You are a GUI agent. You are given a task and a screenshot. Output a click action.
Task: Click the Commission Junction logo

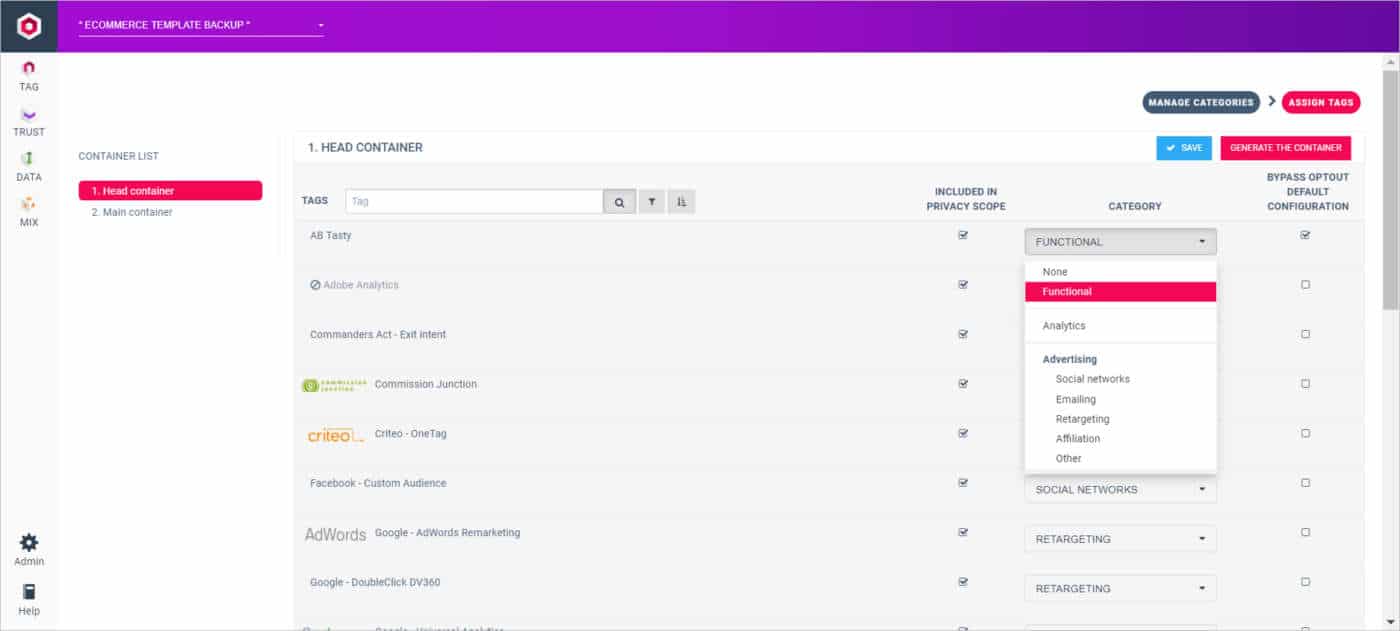(x=334, y=385)
